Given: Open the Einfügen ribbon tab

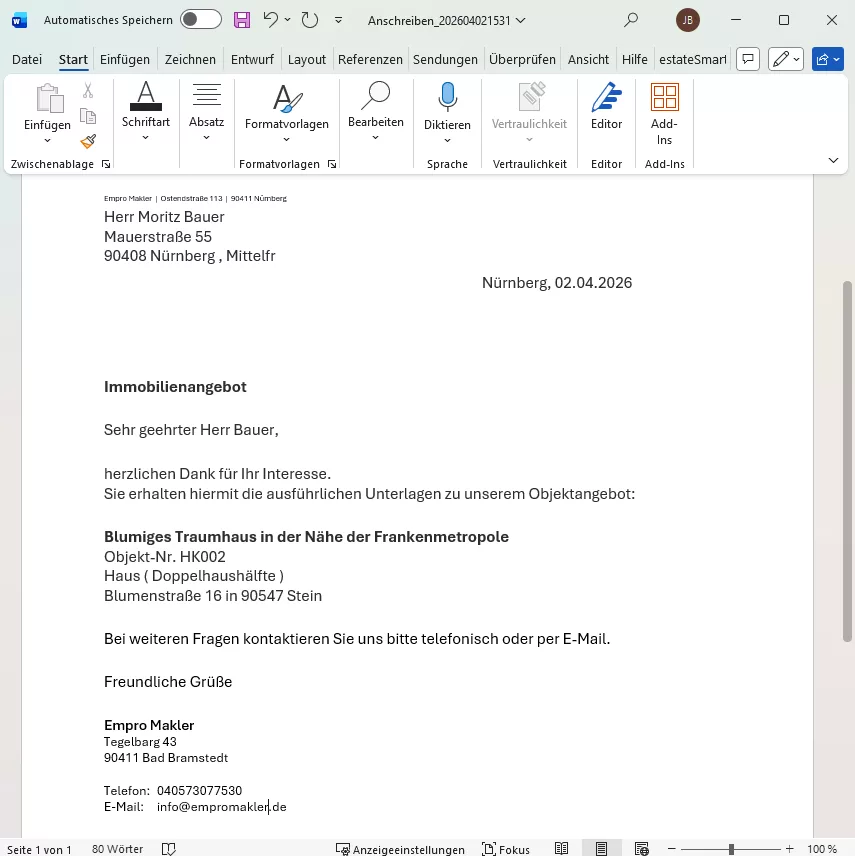Looking at the screenshot, I should tap(125, 59).
